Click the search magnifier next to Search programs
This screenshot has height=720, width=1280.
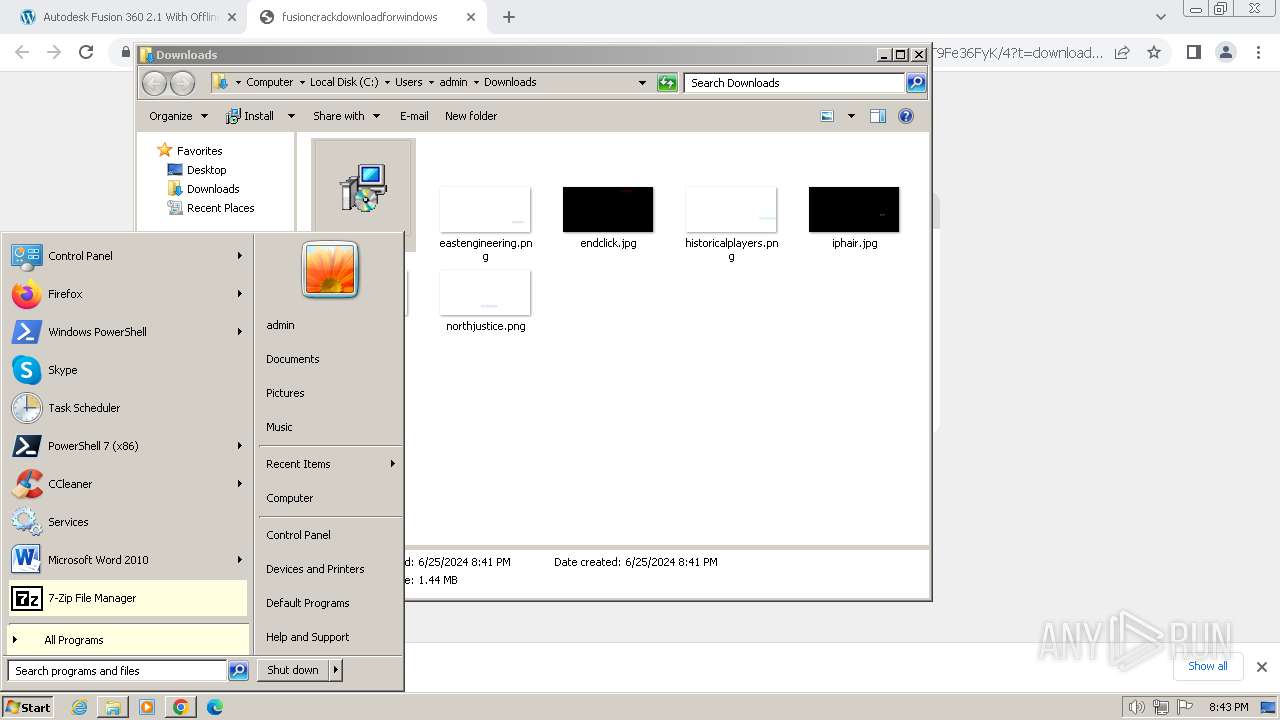pyautogui.click(x=238, y=671)
